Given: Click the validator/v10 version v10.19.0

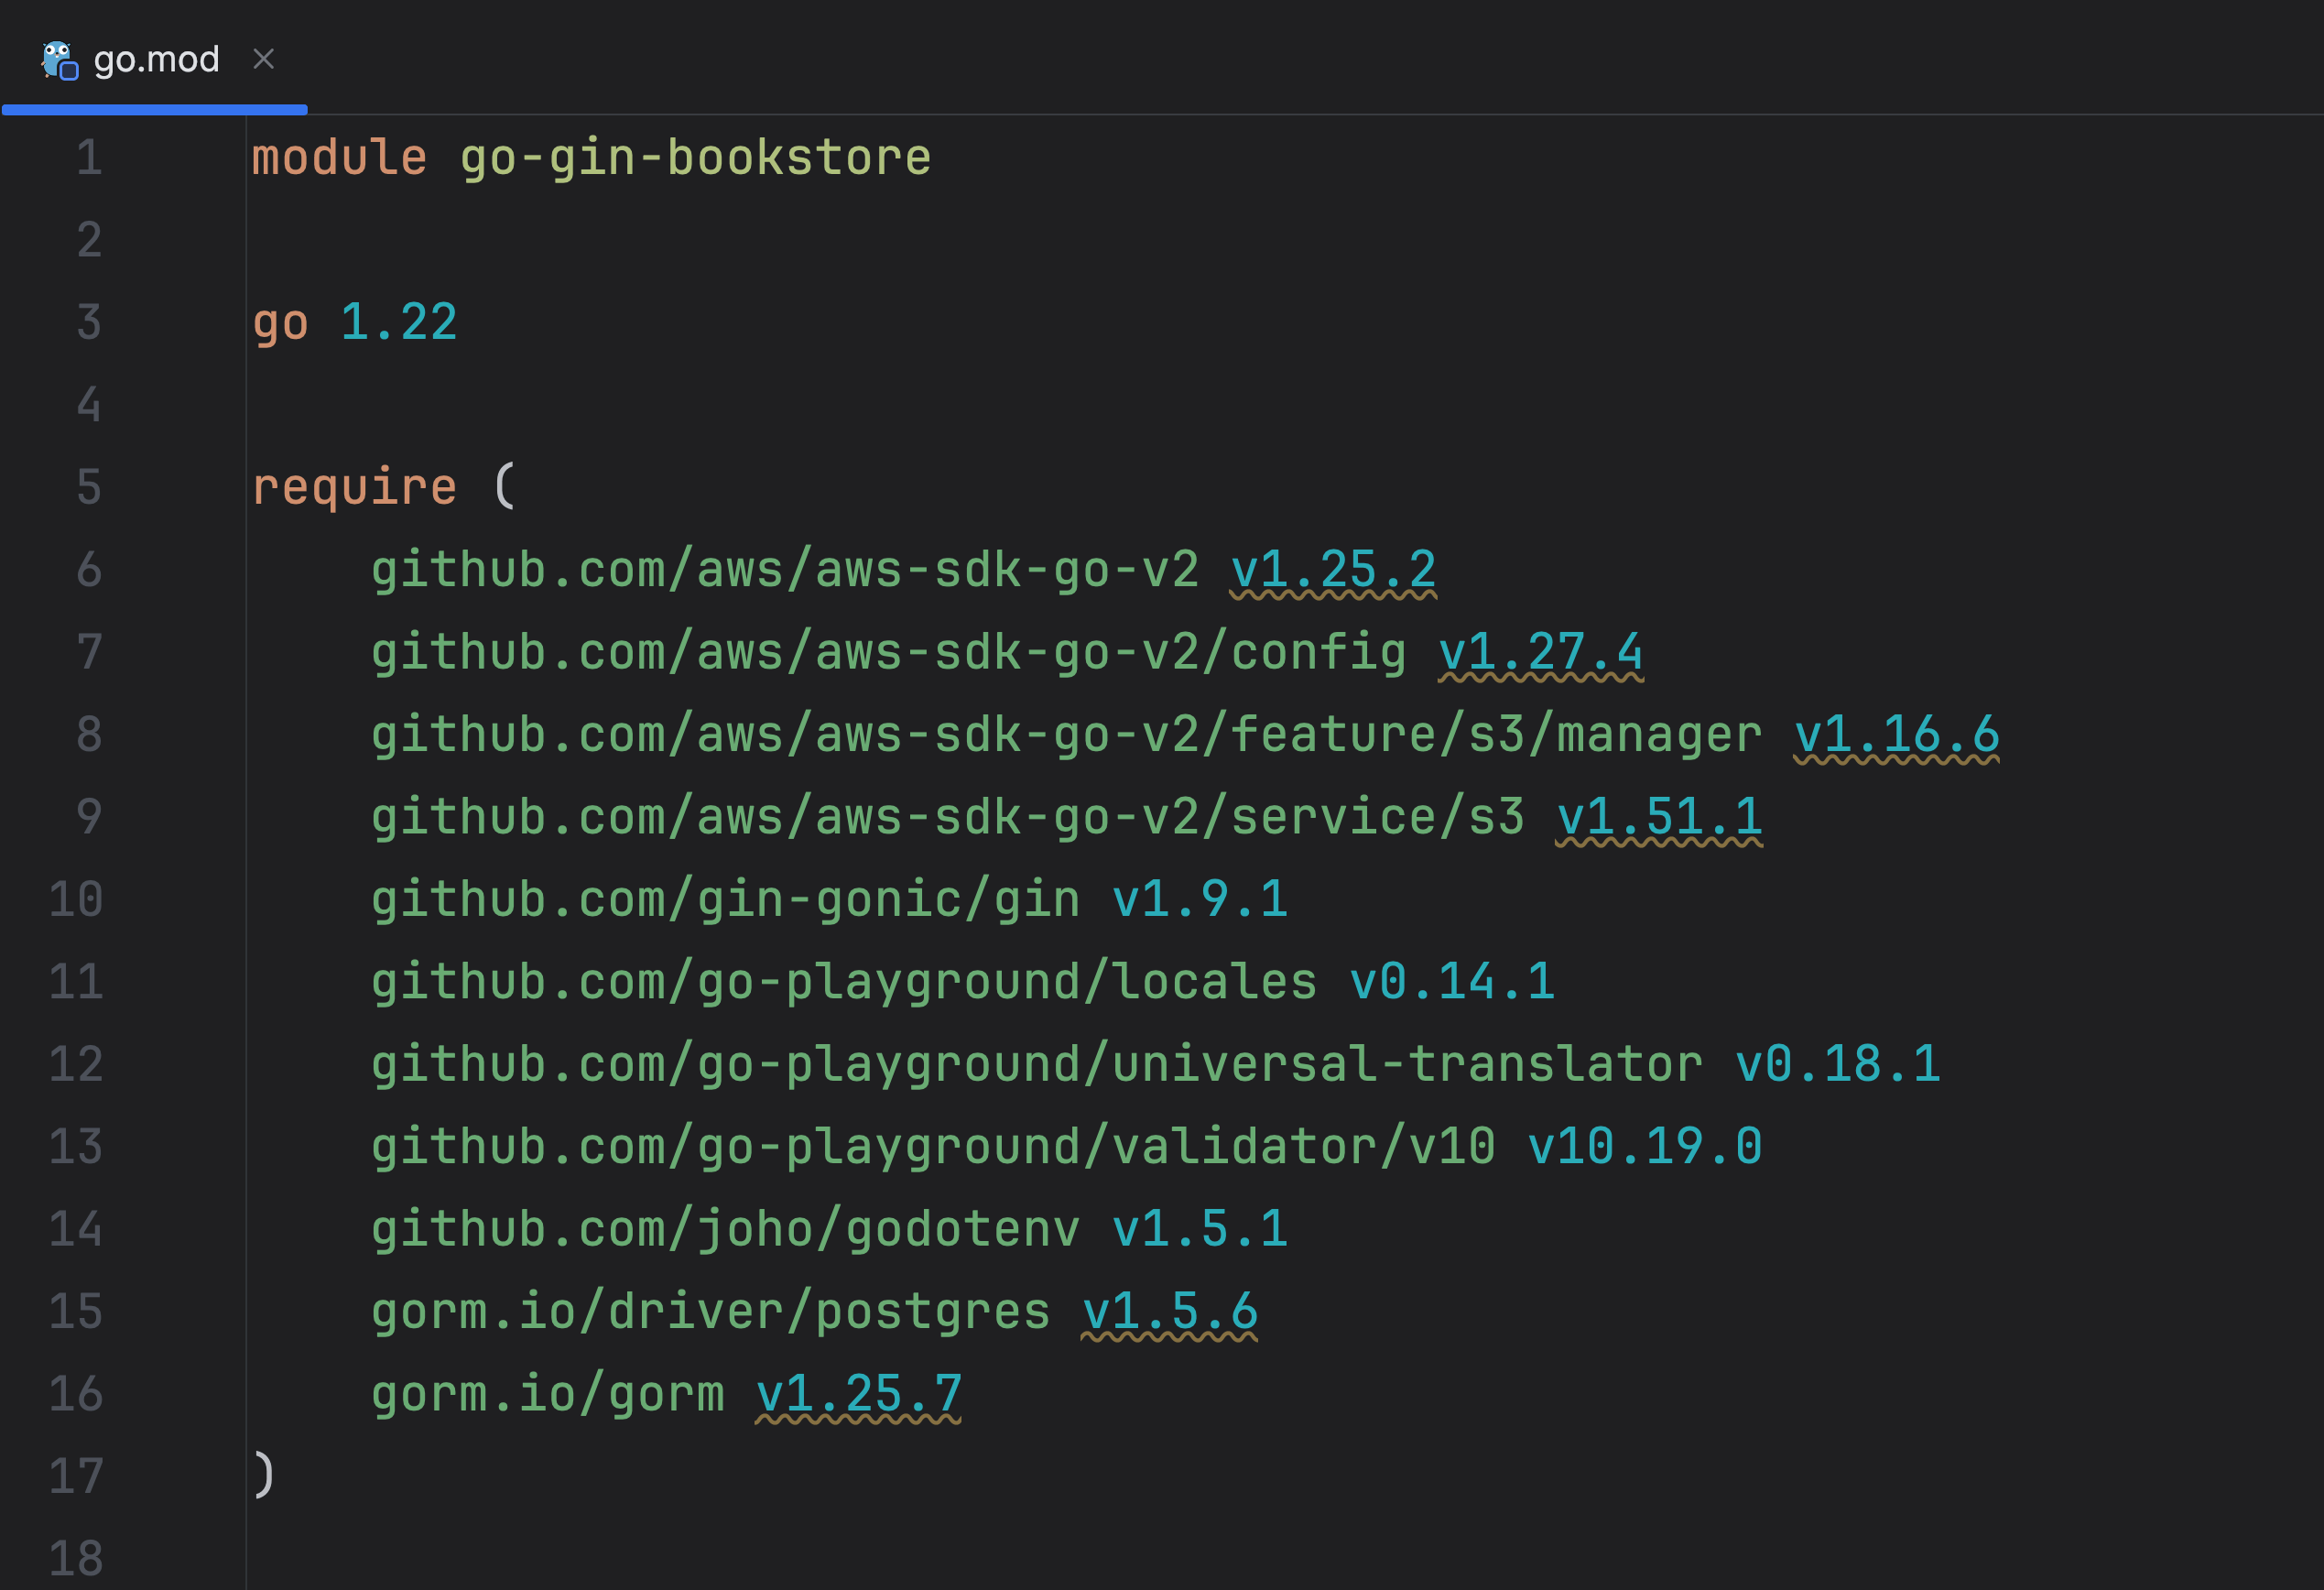Looking at the screenshot, I should pyautogui.click(x=1644, y=1147).
